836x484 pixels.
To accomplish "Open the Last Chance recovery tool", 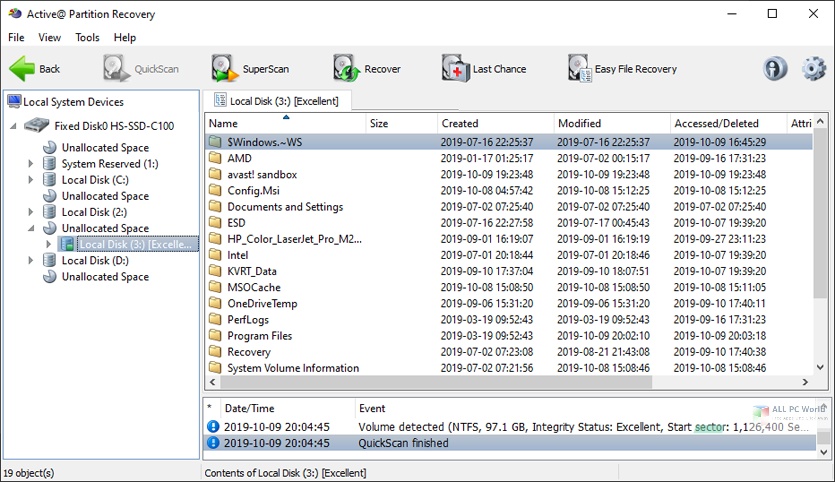I will pyautogui.click(x=484, y=69).
